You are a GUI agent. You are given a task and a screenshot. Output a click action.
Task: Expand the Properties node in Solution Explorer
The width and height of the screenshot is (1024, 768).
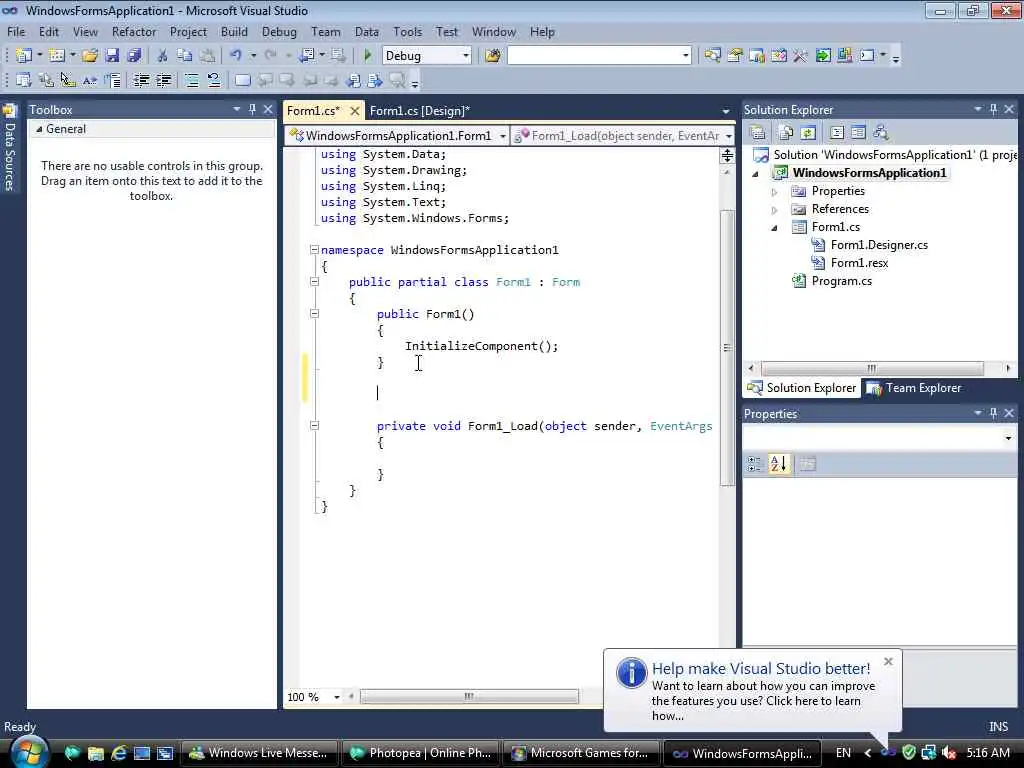775,191
